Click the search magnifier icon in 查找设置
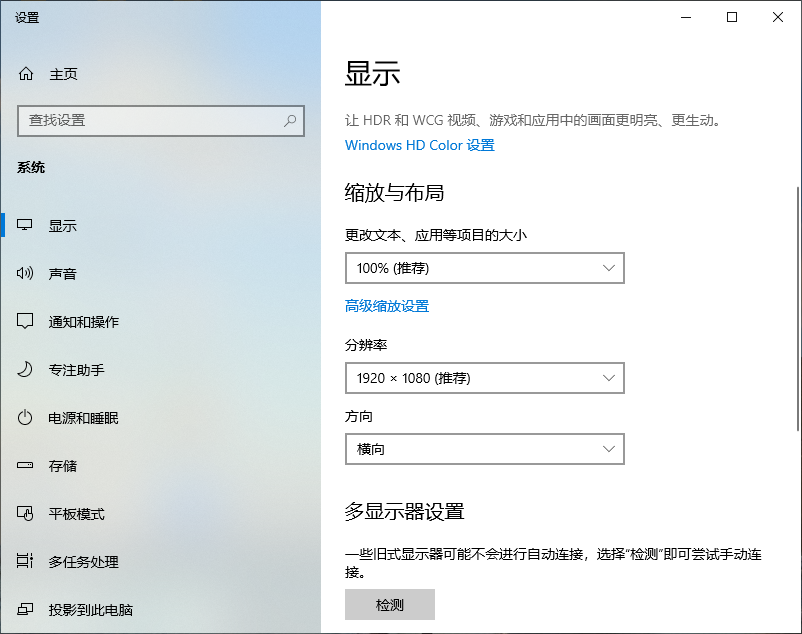 290,120
